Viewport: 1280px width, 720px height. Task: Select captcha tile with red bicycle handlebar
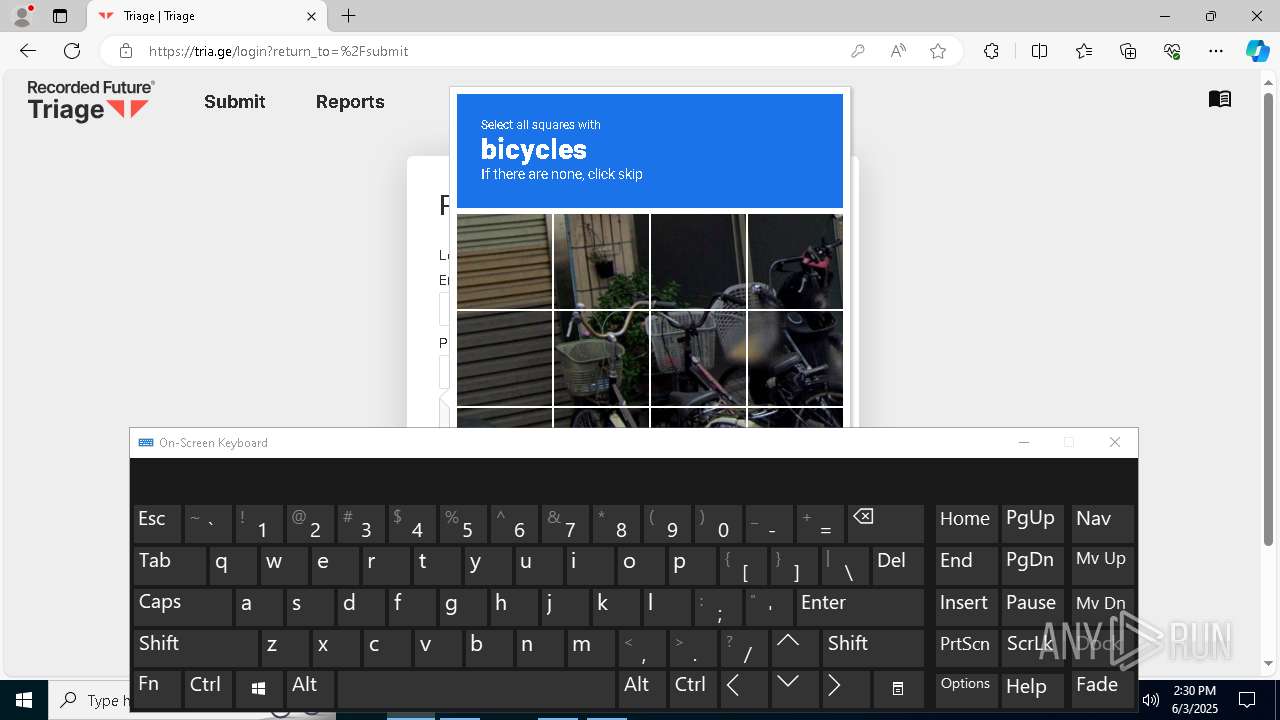tap(795, 261)
